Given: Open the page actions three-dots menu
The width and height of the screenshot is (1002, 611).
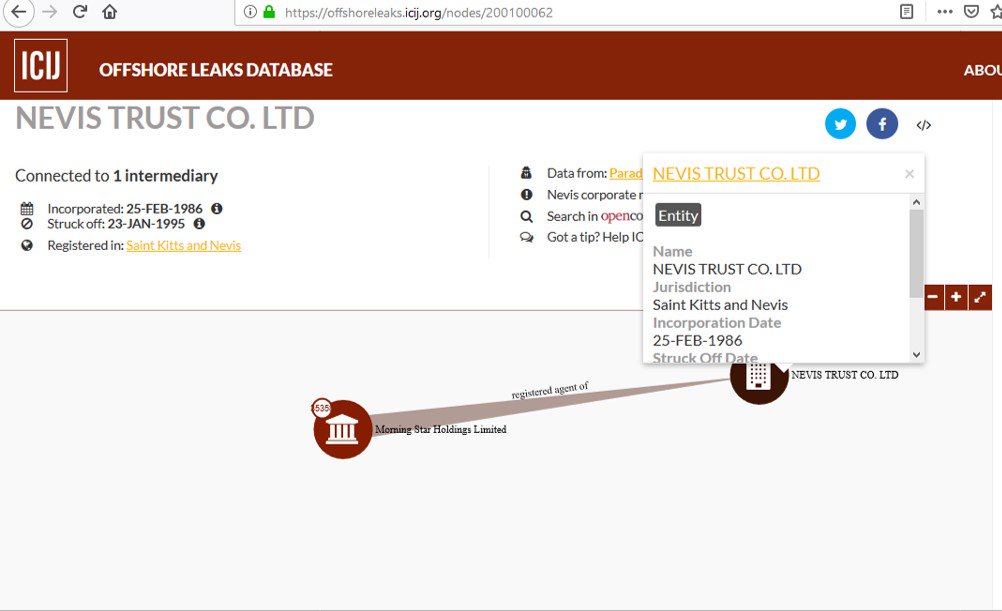Looking at the screenshot, I should point(944,12).
